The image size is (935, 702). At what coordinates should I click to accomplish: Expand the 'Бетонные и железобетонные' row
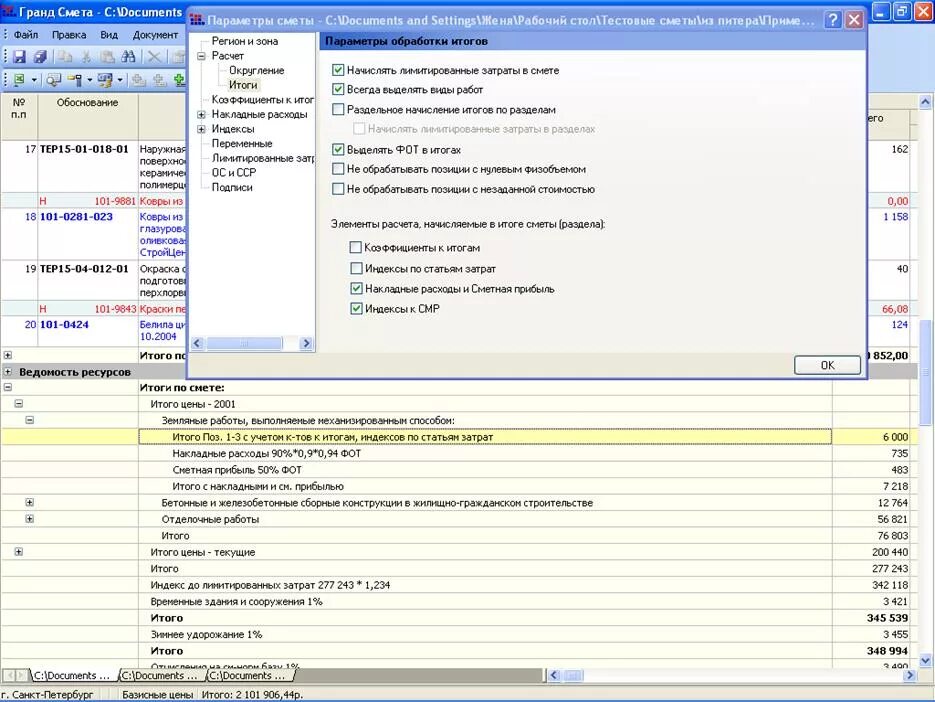point(29,502)
